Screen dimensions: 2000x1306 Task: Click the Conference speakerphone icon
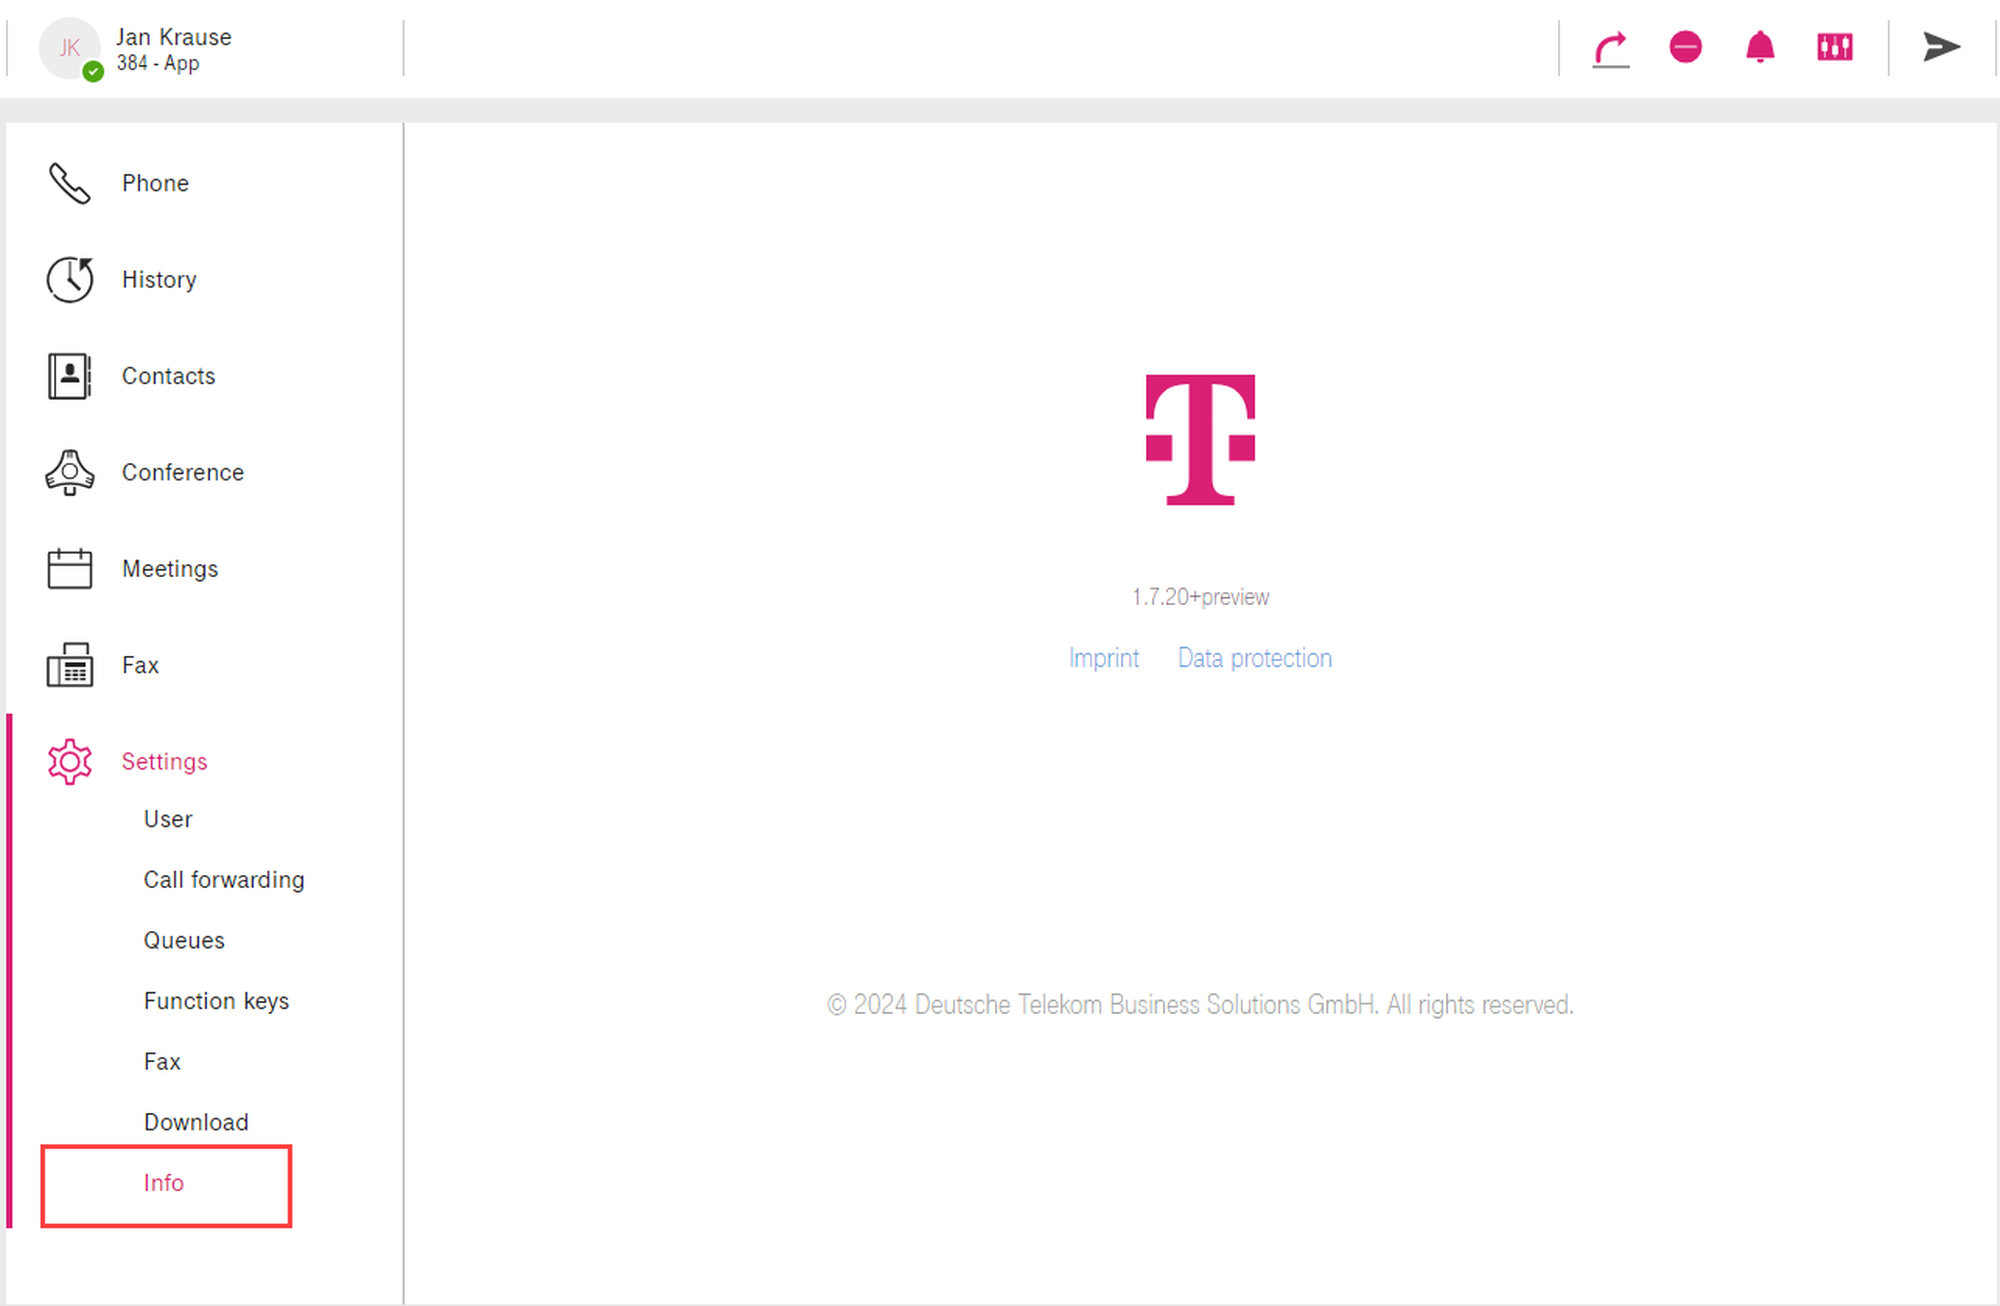click(70, 472)
